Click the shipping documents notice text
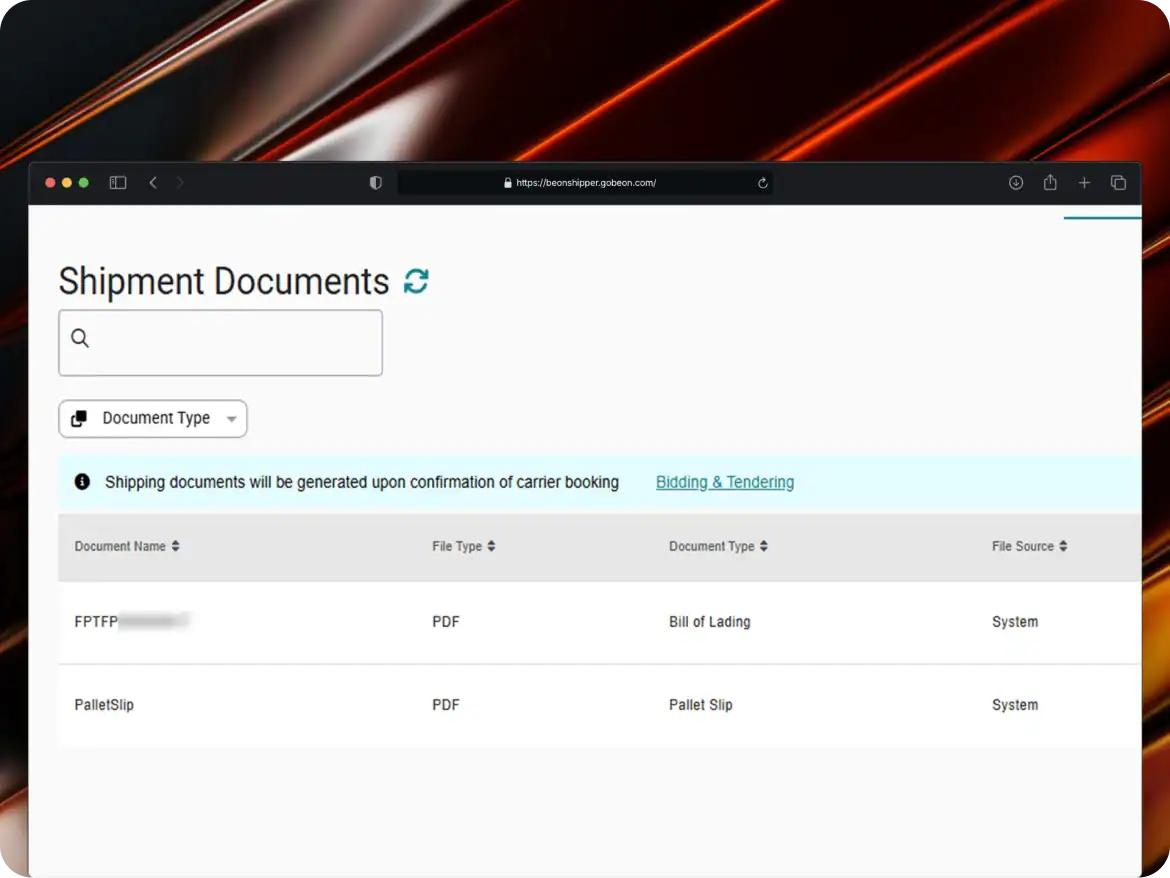The height and width of the screenshot is (878, 1170). point(362,482)
